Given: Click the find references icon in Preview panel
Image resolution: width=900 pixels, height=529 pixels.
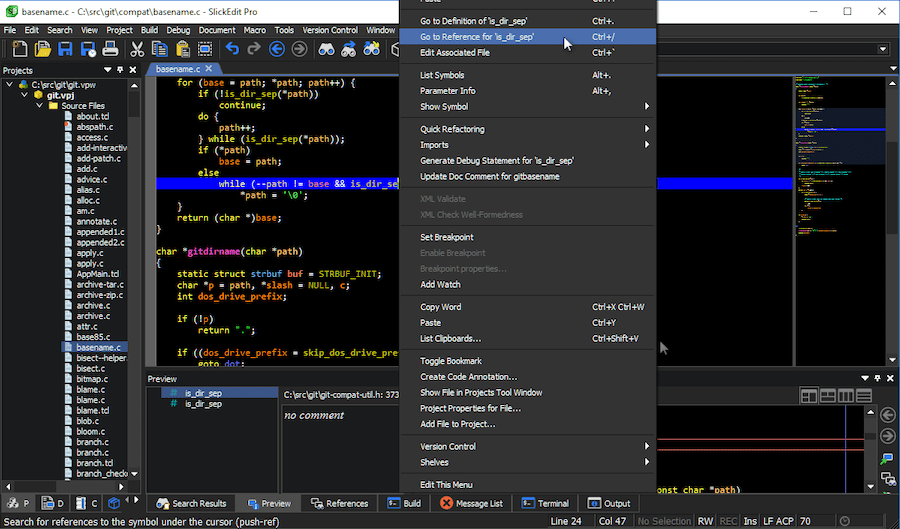Looking at the screenshot, I should click(x=888, y=479).
